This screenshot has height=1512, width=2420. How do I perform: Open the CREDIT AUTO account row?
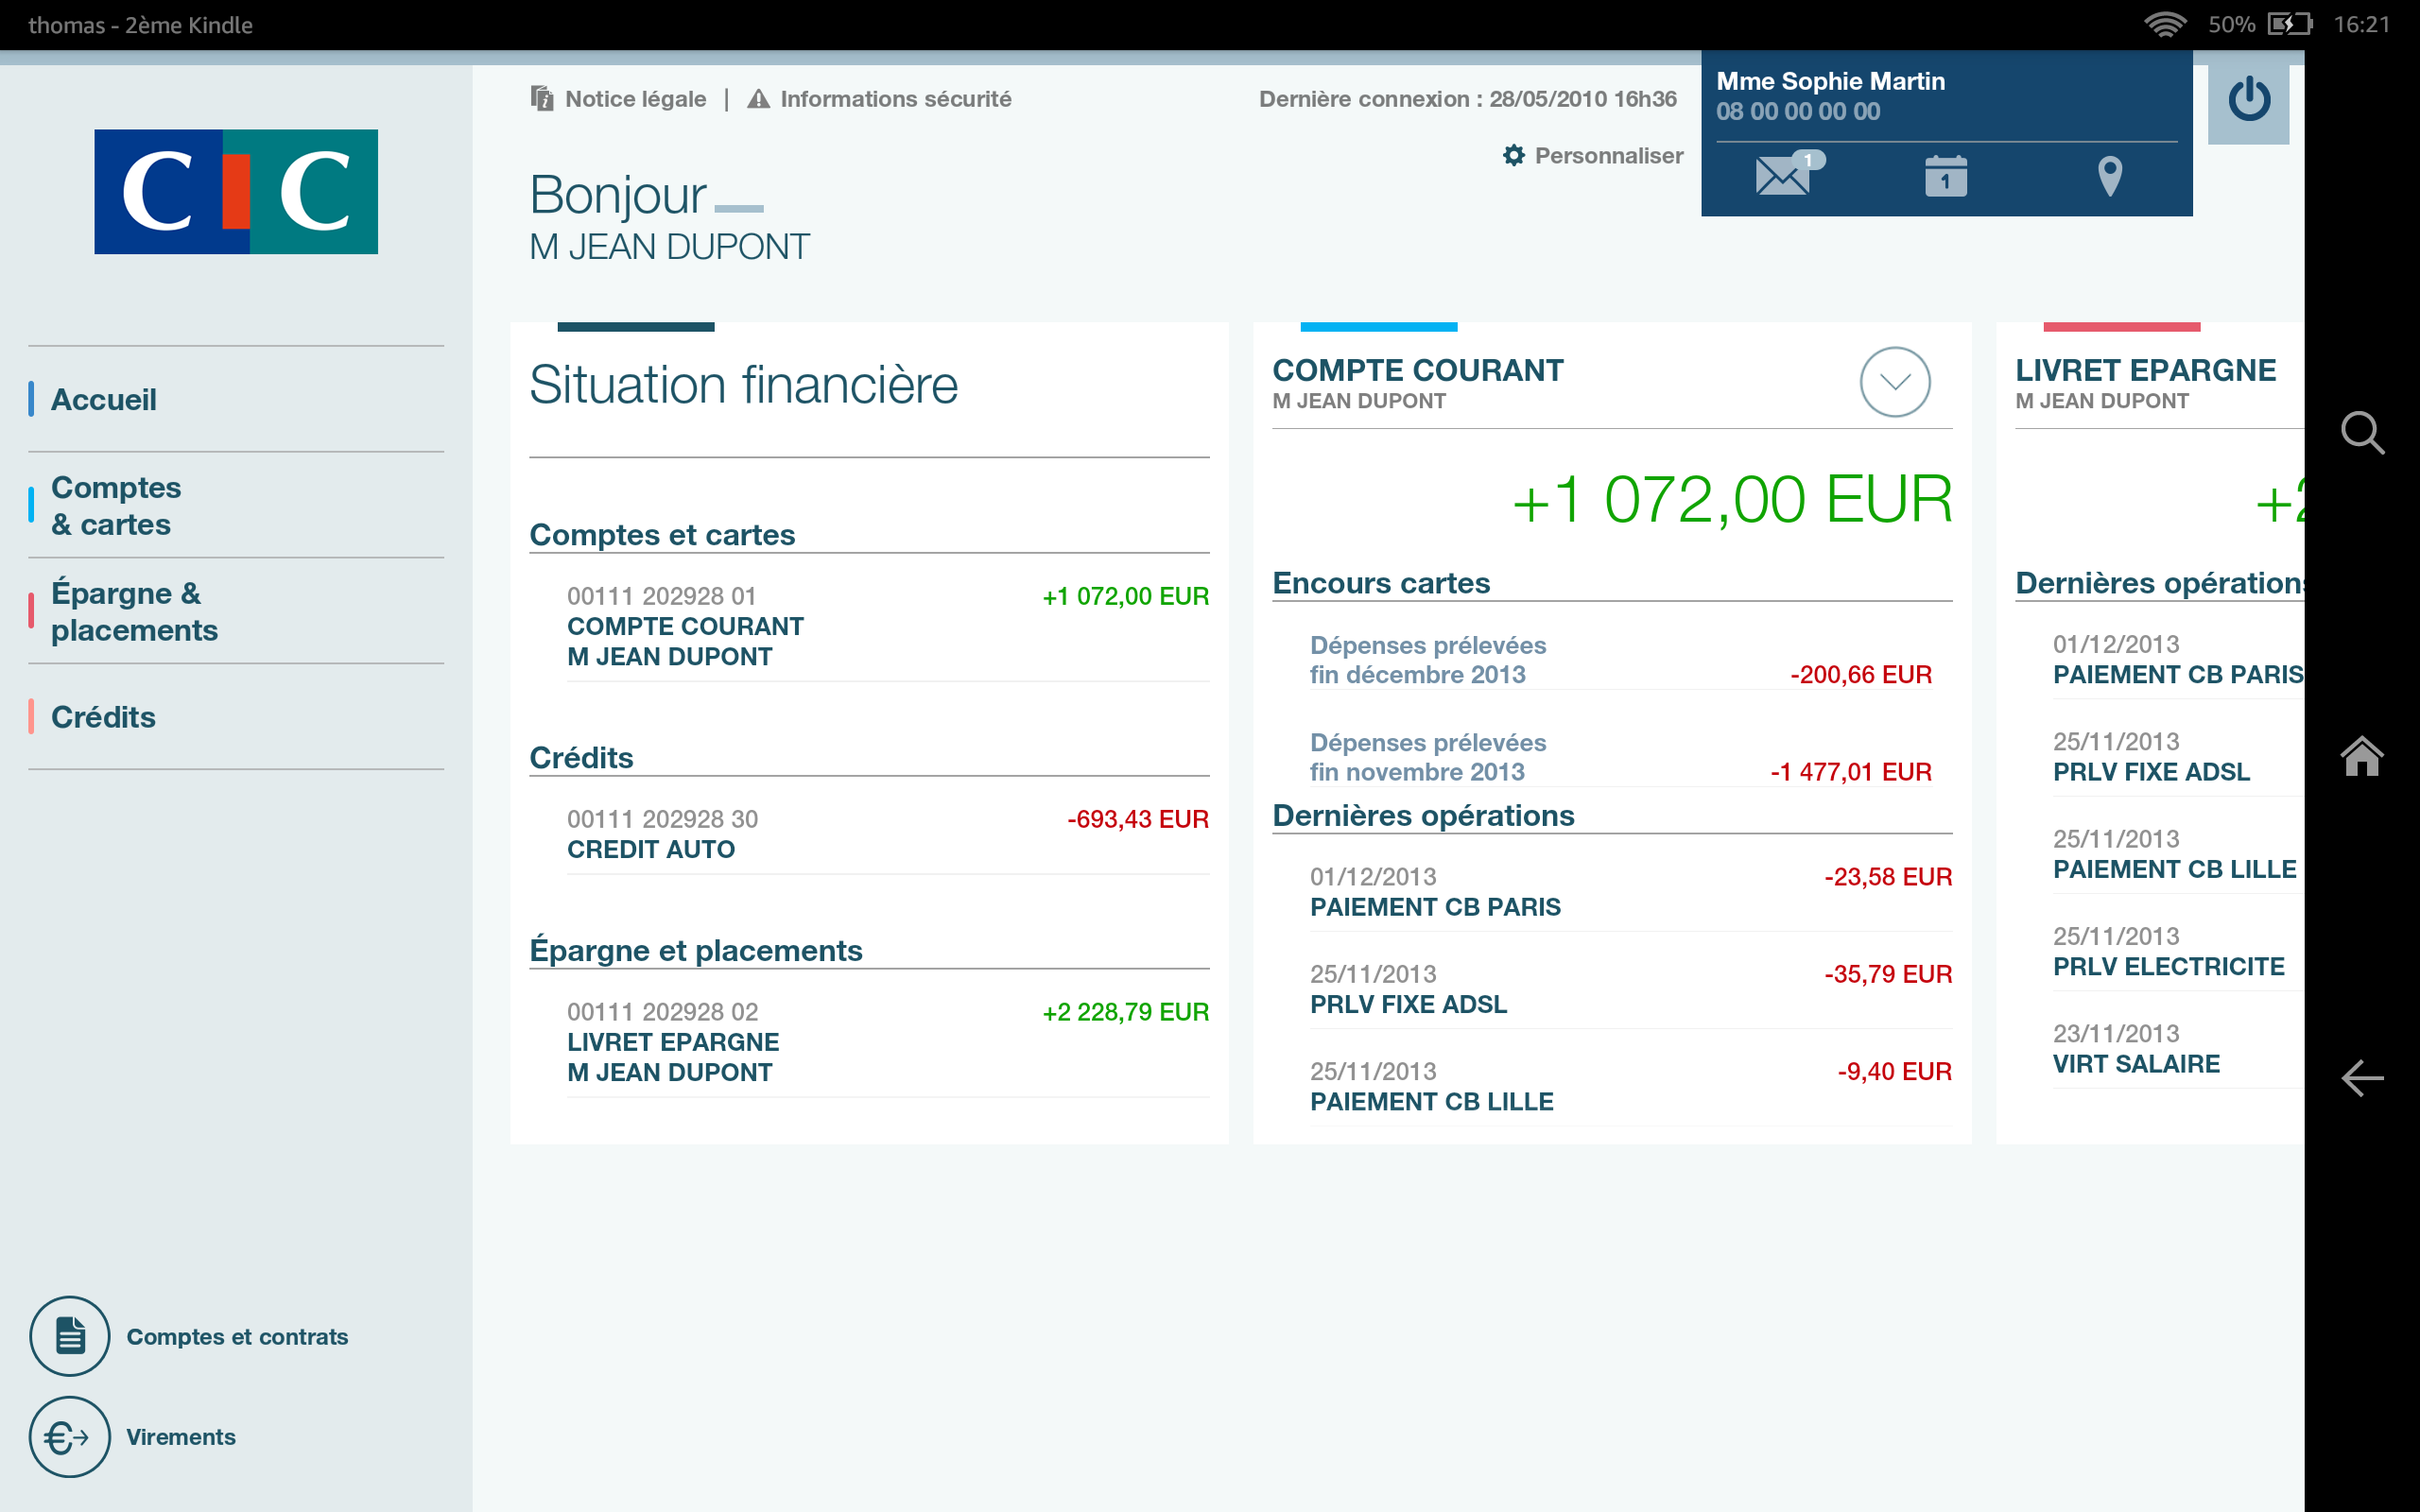coord(886,834)
